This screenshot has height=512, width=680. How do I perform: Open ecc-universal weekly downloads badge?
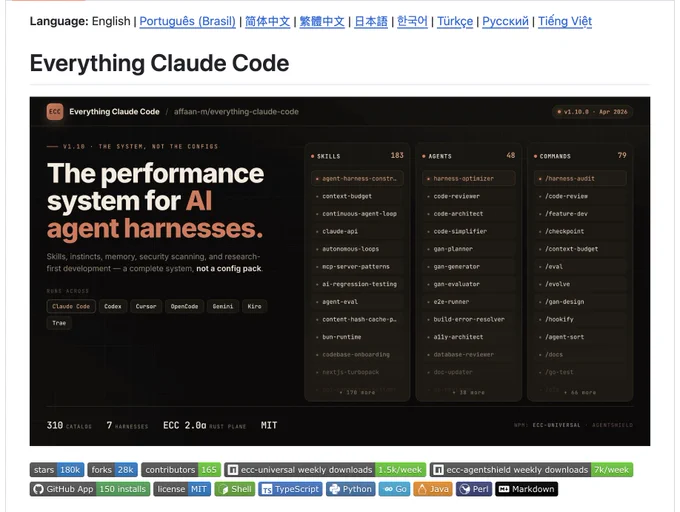325,470
